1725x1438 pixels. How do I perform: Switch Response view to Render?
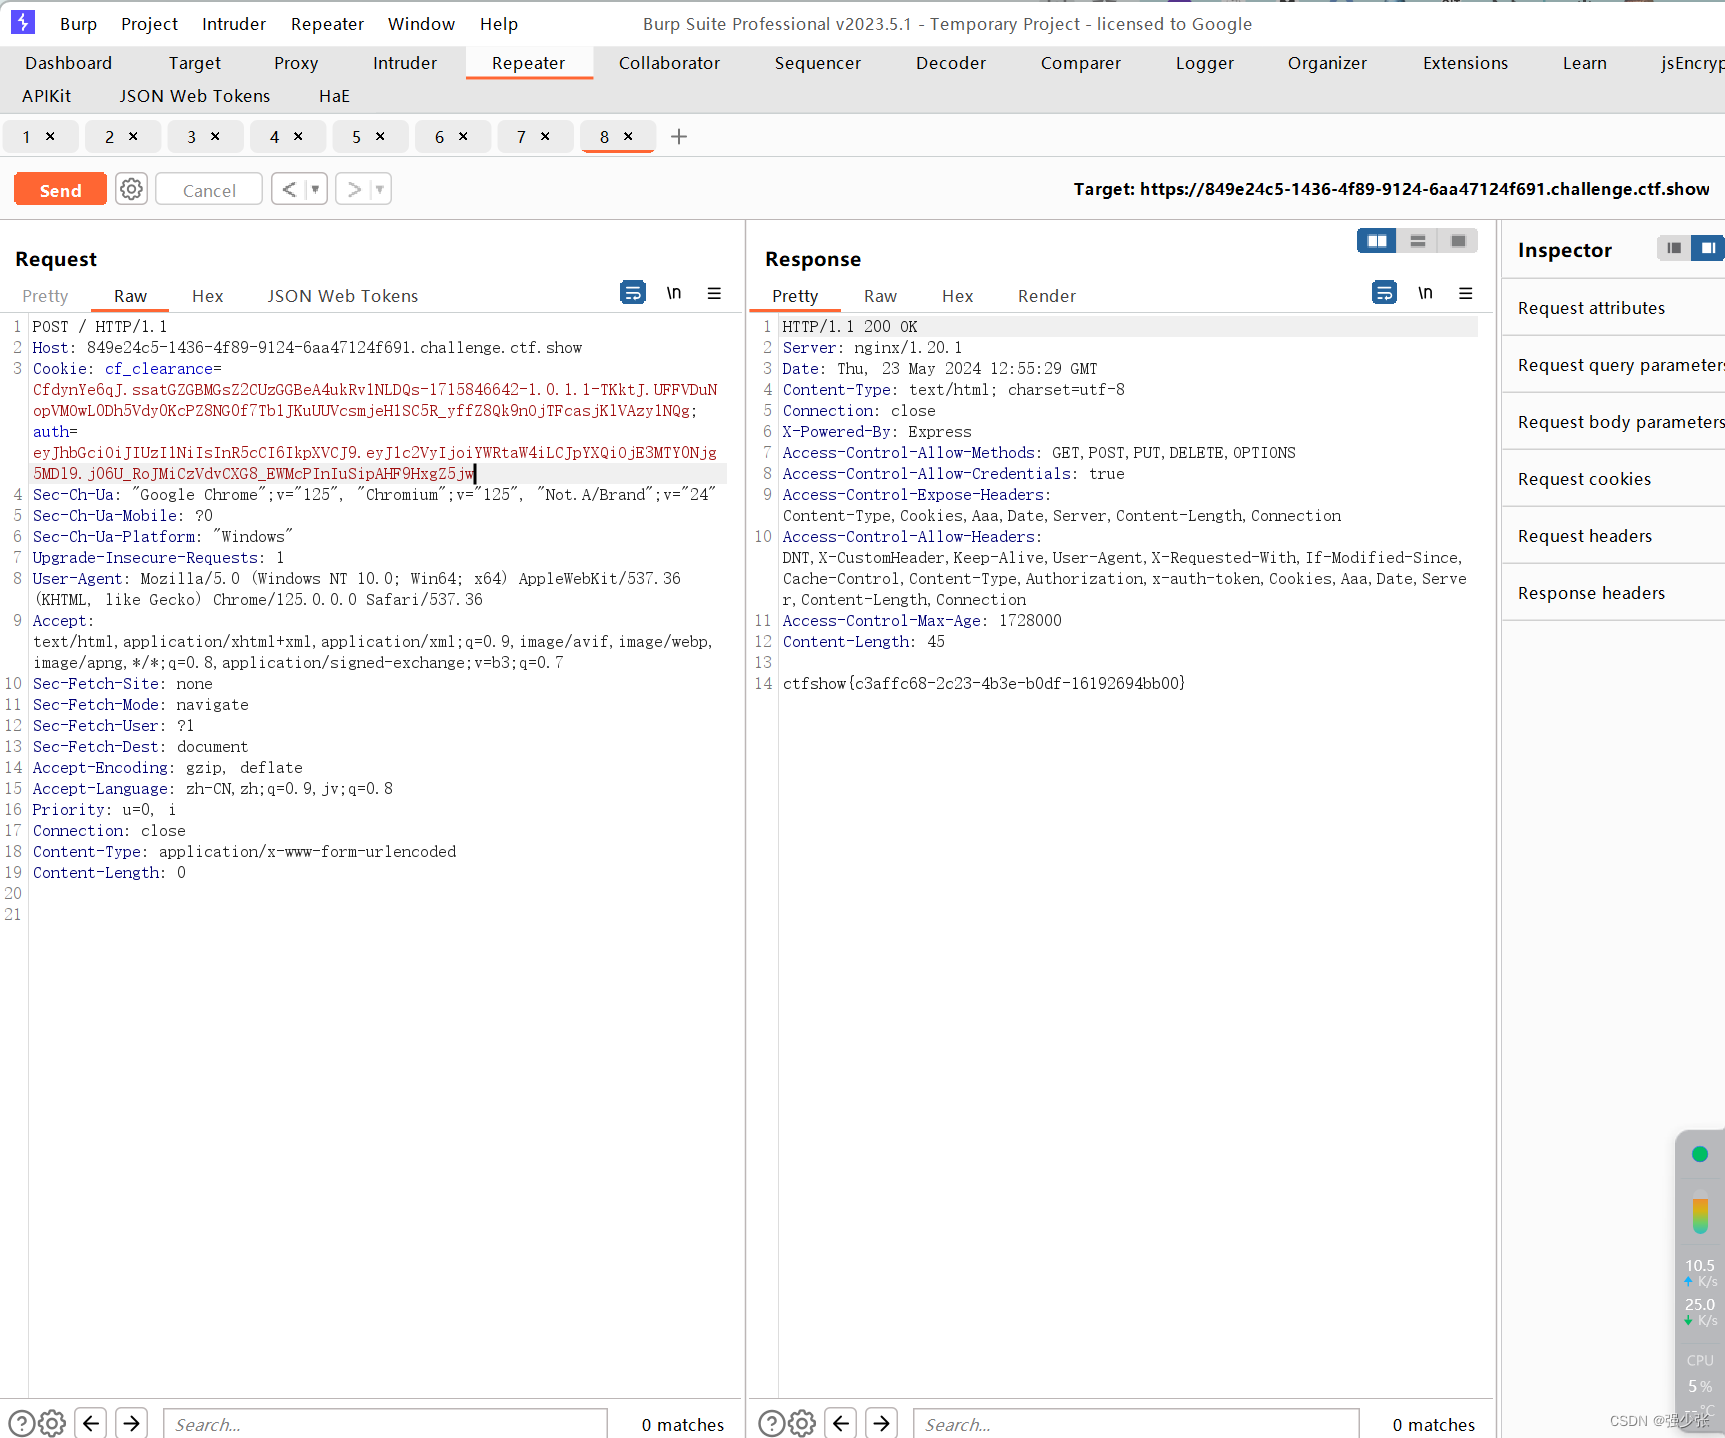1047,296
